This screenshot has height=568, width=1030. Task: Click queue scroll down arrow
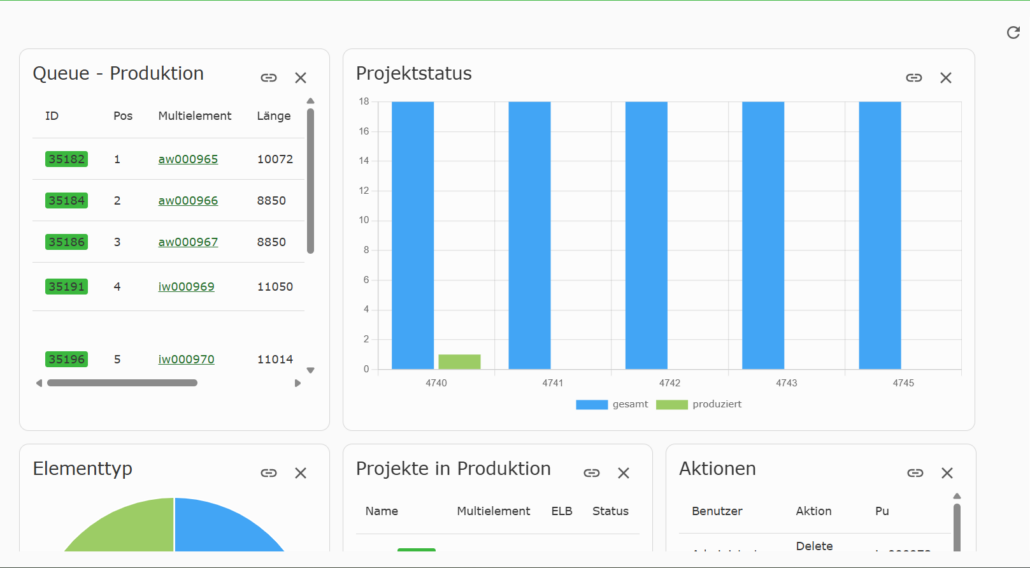tap(311, 370)
